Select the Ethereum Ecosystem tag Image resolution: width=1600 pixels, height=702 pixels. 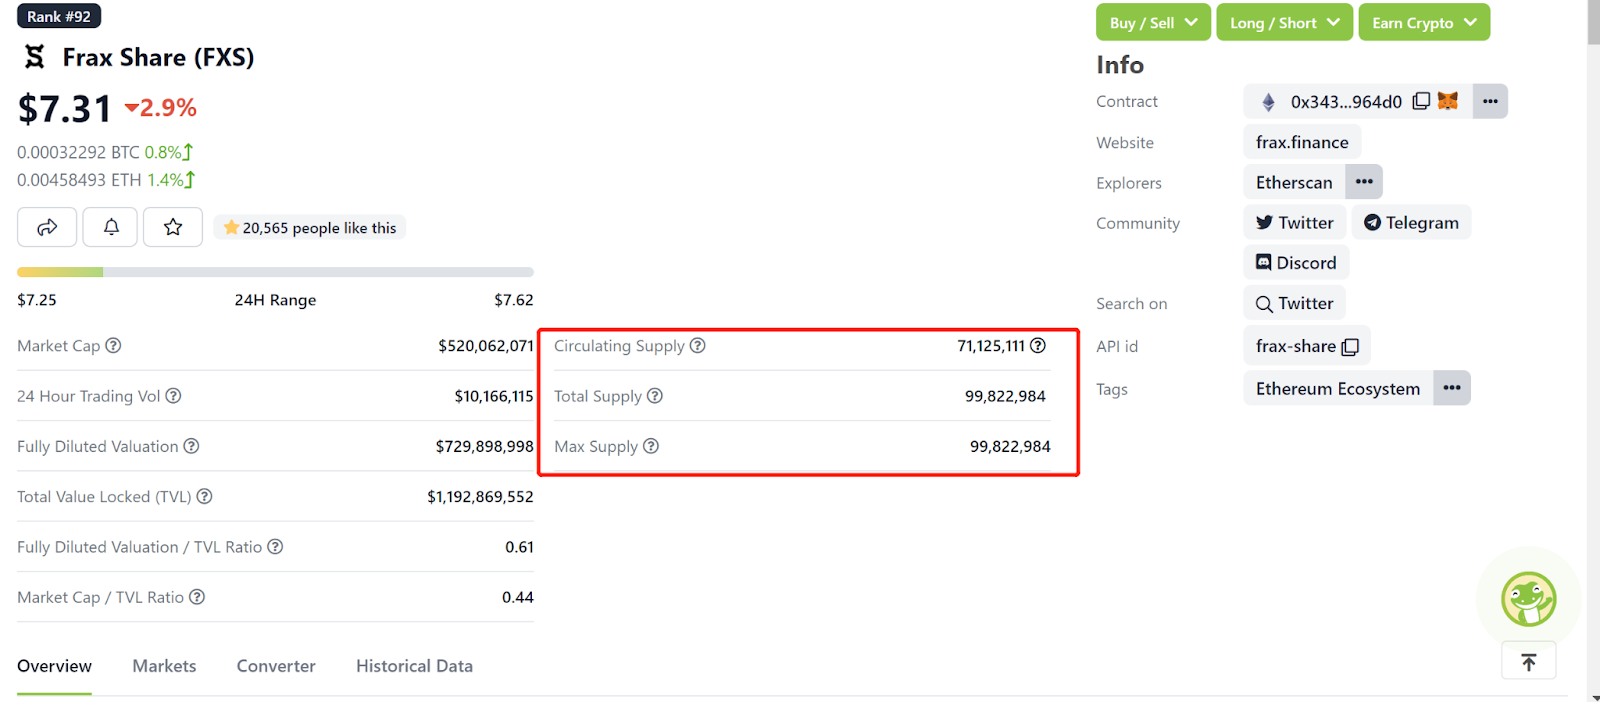(x=1338, y=388)
